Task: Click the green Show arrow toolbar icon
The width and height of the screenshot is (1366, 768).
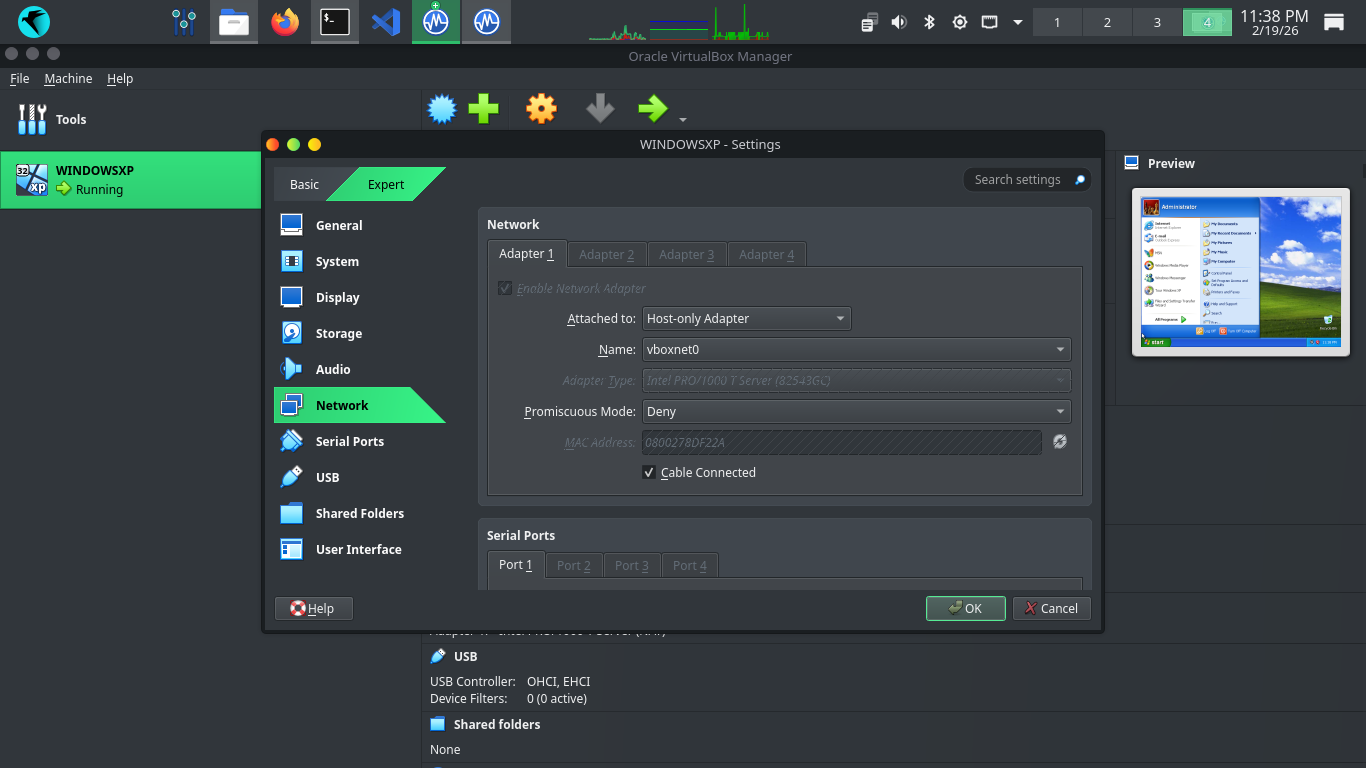Action: click(653, 108)
